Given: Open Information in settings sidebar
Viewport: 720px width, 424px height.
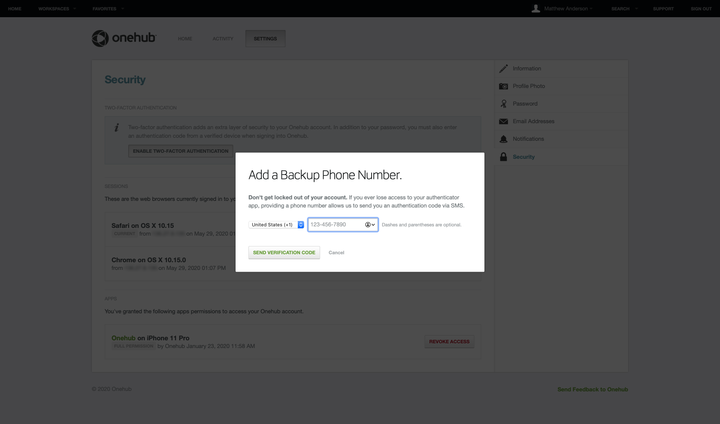Looking at the screenshot, I should tap(527, 68).
